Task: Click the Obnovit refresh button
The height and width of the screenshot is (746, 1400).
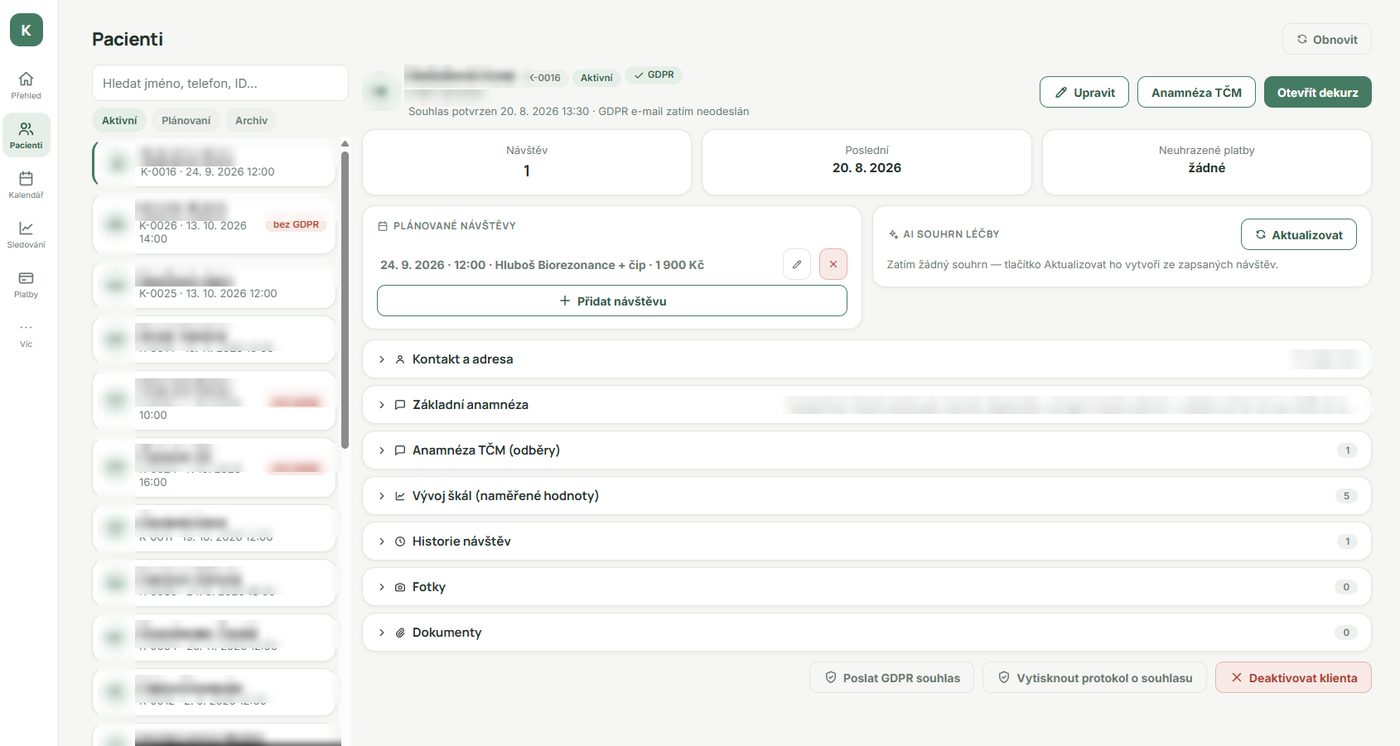Action: coord(1327,39)
